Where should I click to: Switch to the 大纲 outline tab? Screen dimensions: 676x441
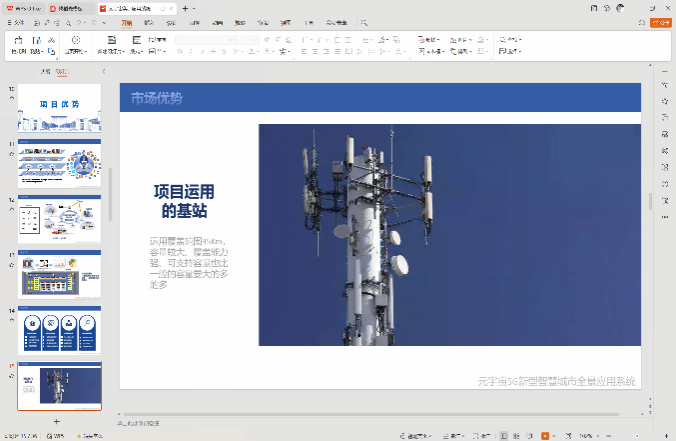pos(44,72)
